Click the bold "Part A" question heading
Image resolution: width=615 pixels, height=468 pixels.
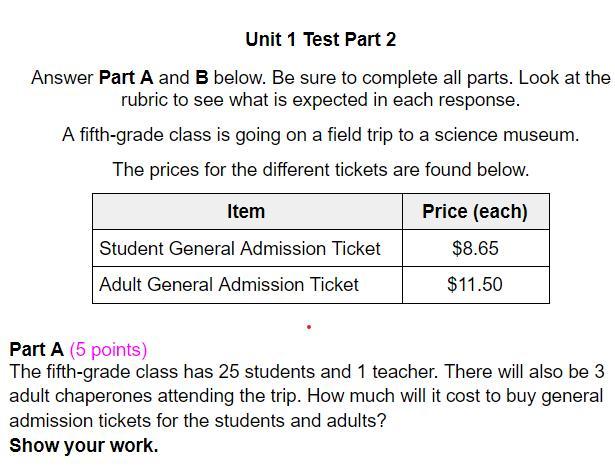point(36,350)
